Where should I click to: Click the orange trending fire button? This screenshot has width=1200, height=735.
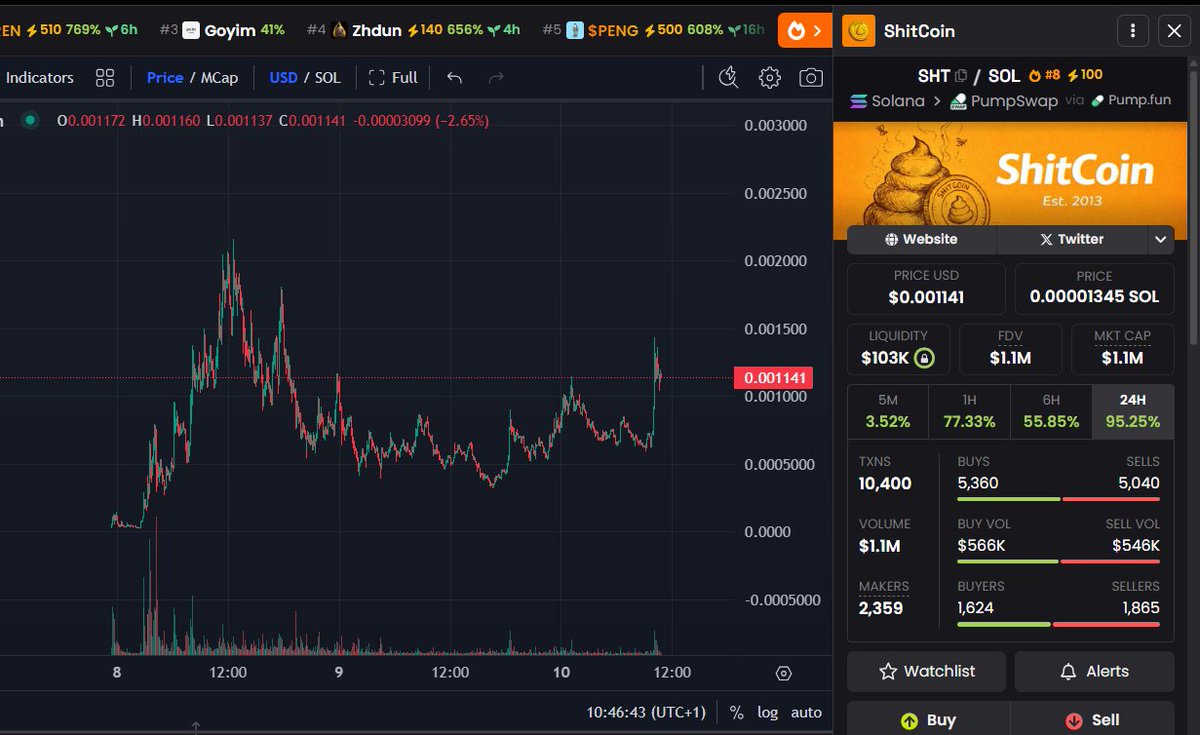tap(805, 30)
